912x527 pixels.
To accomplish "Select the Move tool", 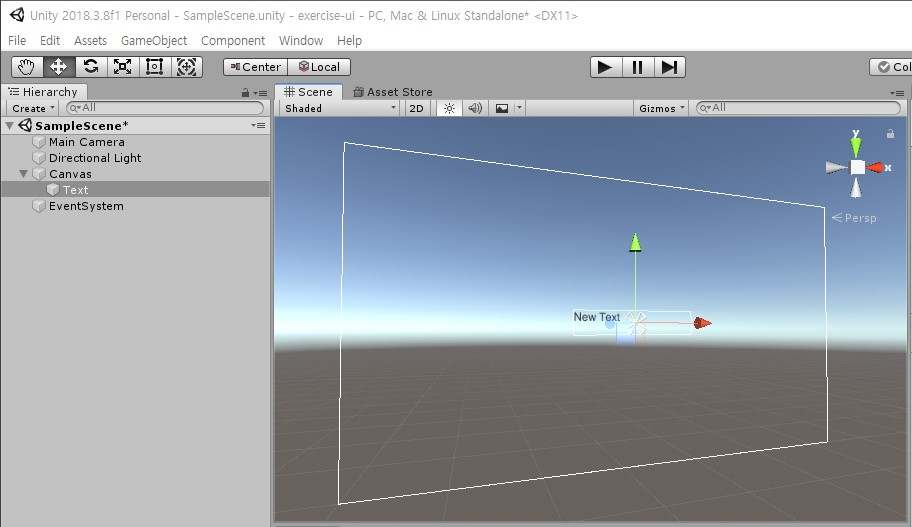I will pyautogui.click(x=59, y=67).
